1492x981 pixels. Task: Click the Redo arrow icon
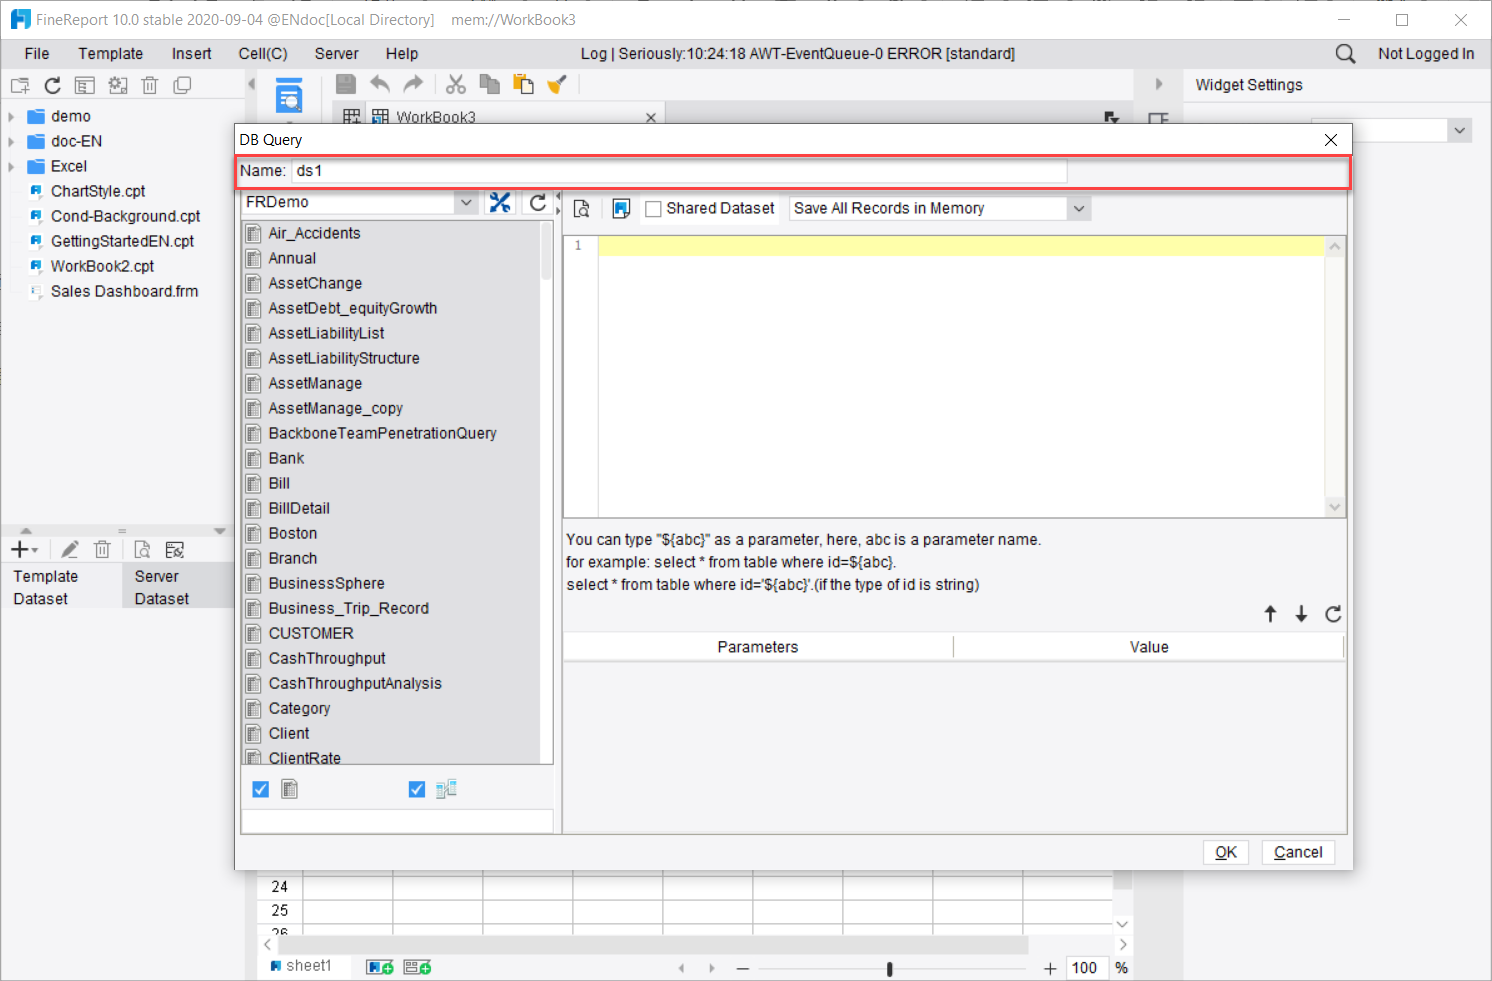413,85
